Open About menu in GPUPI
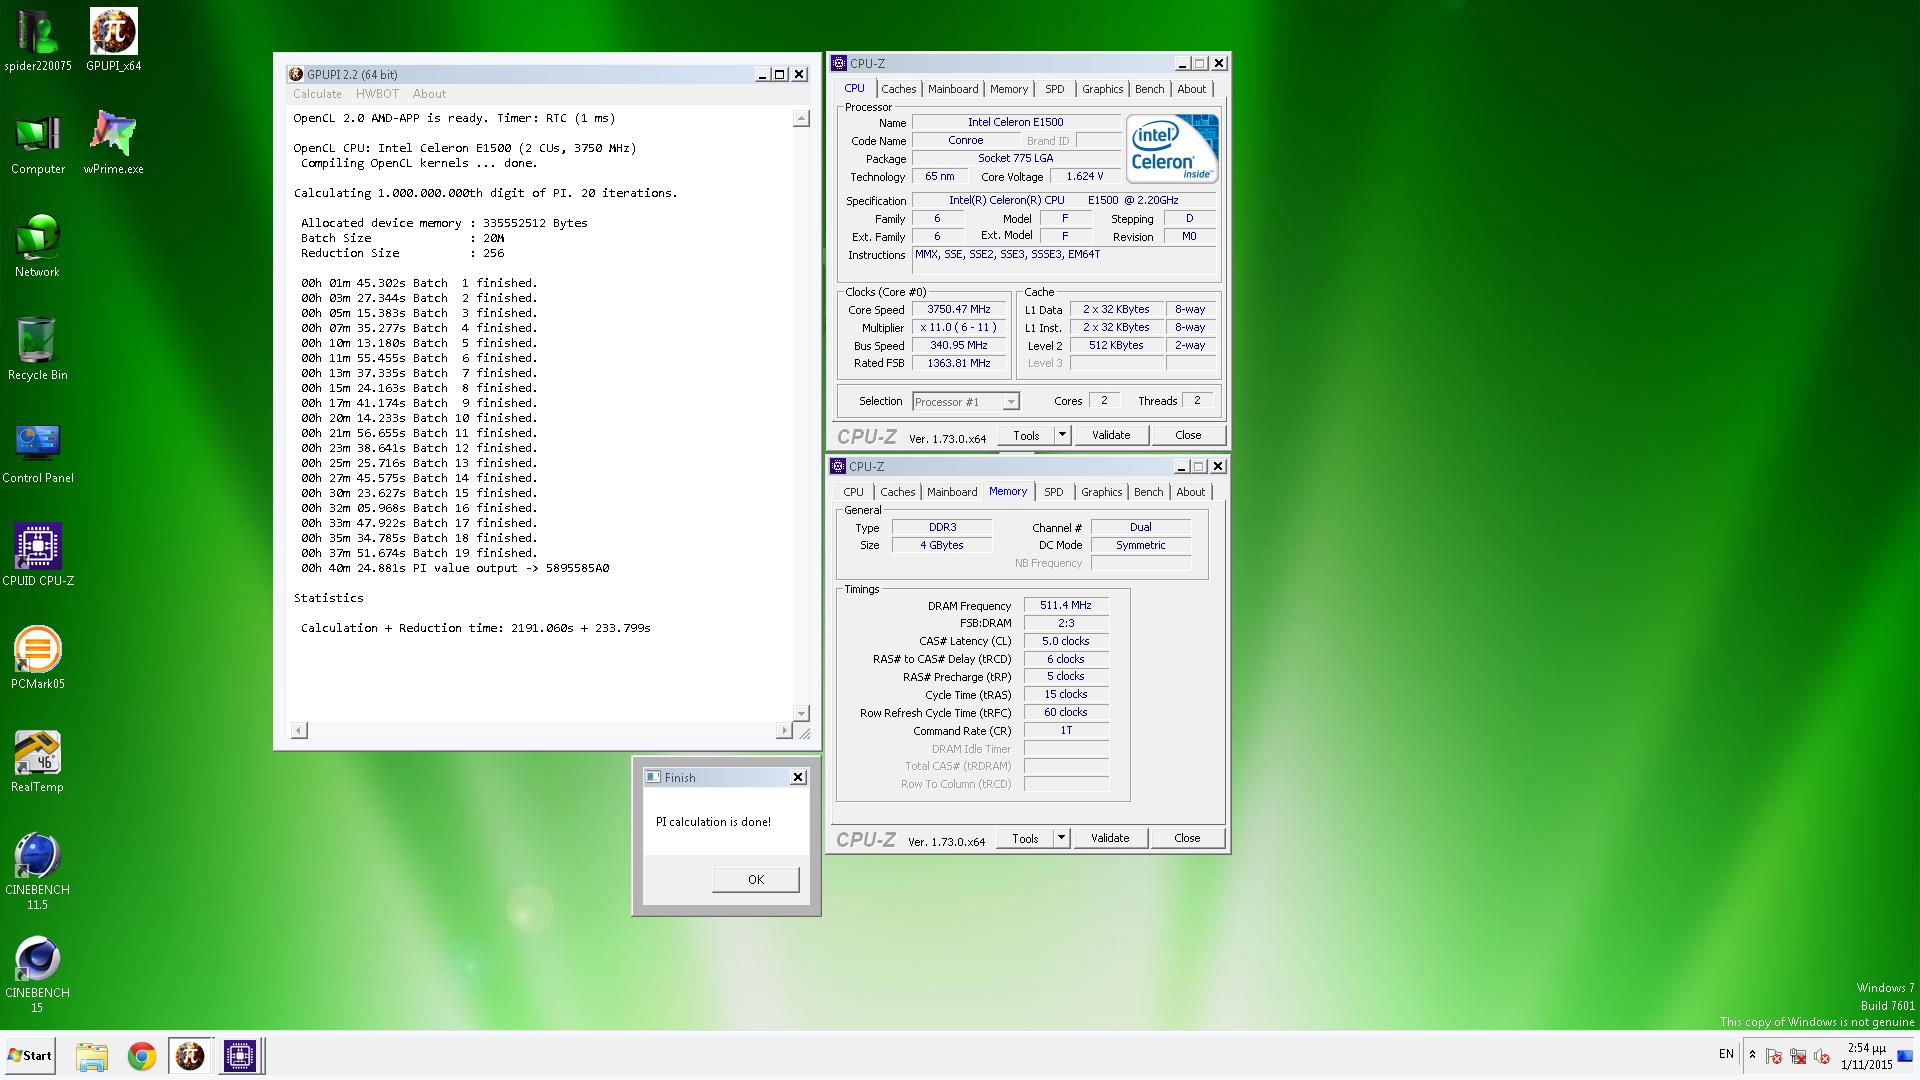The height and width of the screenshot is (1080, 1920). pos(429,94)
